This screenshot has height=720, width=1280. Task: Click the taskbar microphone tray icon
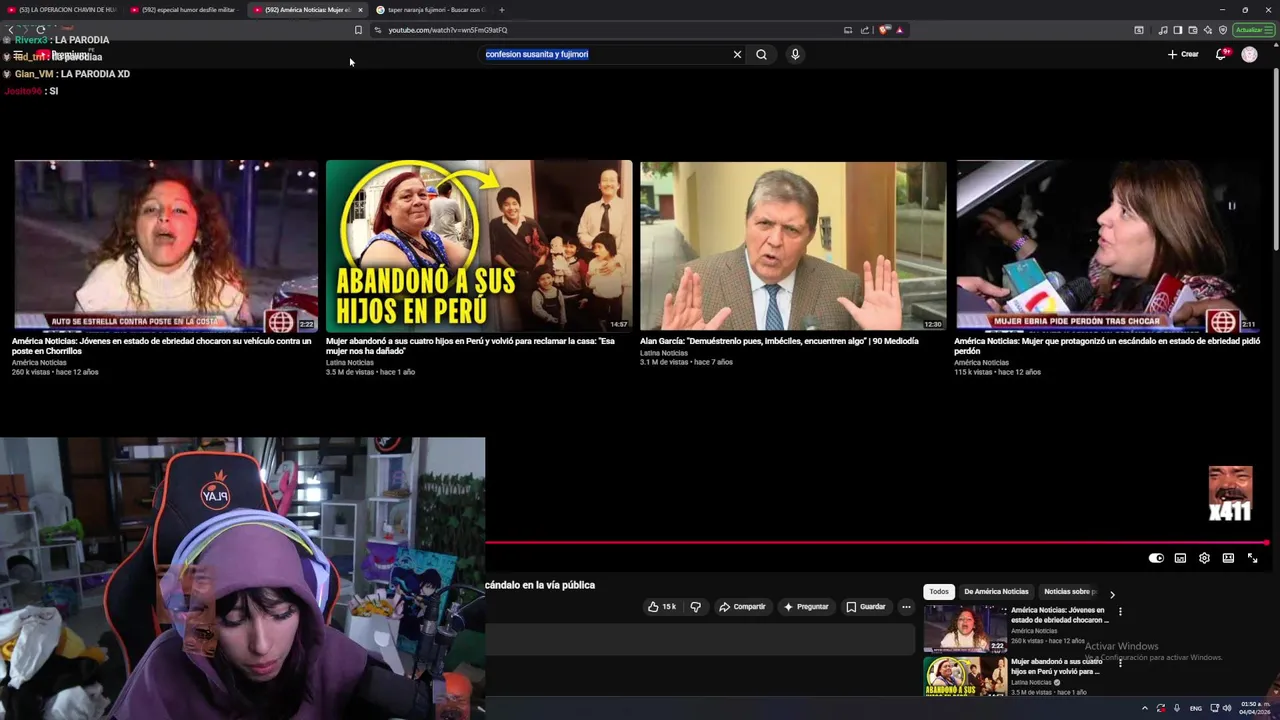(1177, 708)
